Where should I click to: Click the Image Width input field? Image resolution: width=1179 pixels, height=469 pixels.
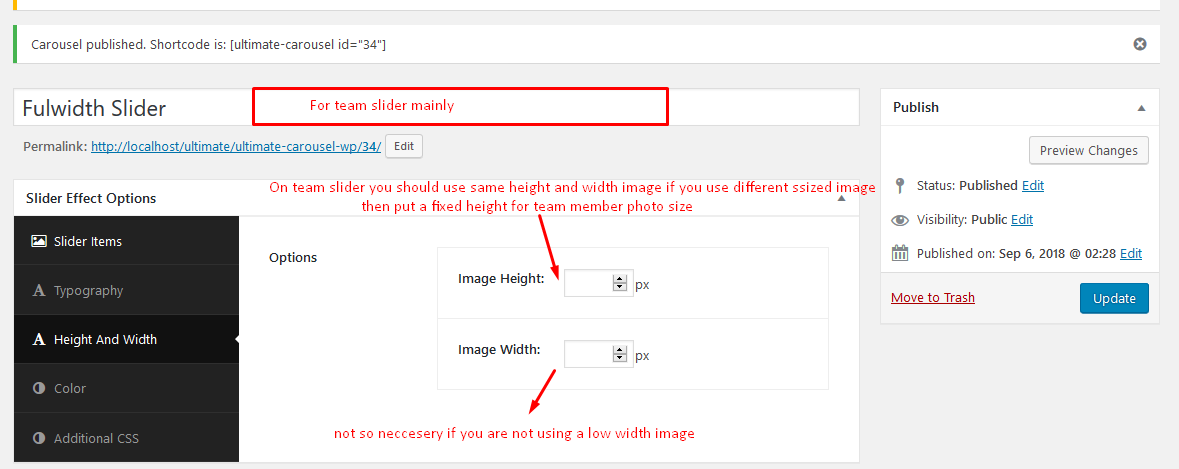pos(590,354)
